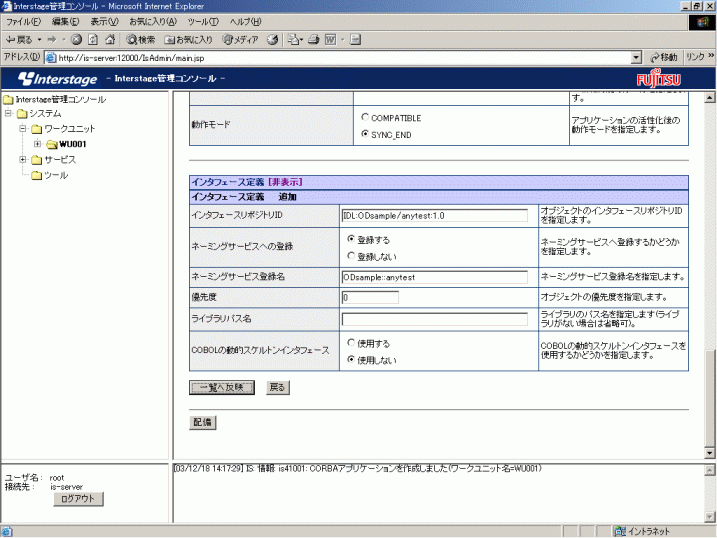This screenshot has width=717, height=538.
Task: Click the Forward arrow in the toolbar
Action: [52, 40]
